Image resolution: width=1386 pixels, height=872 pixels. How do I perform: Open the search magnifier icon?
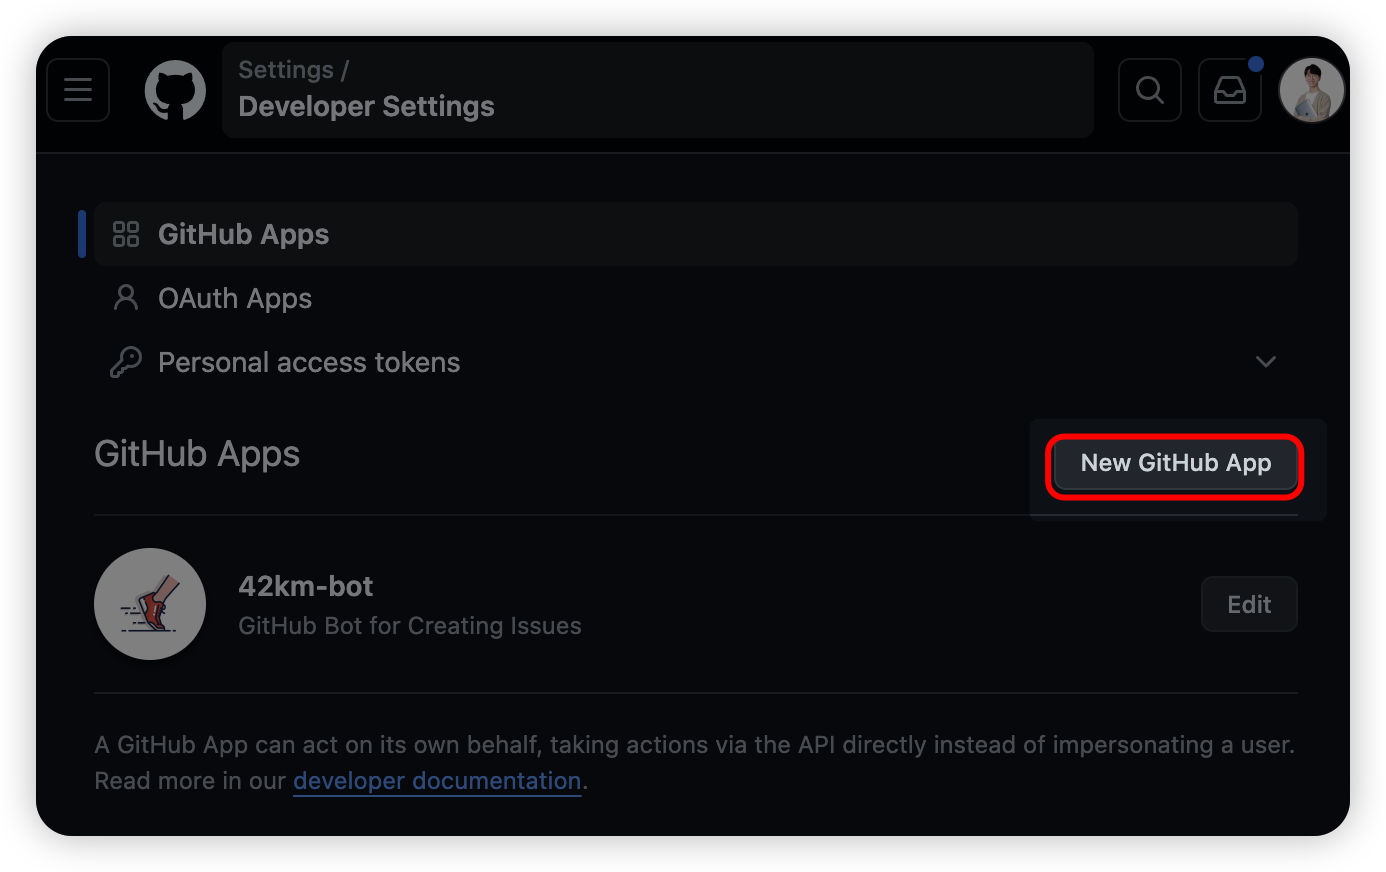1150,90
